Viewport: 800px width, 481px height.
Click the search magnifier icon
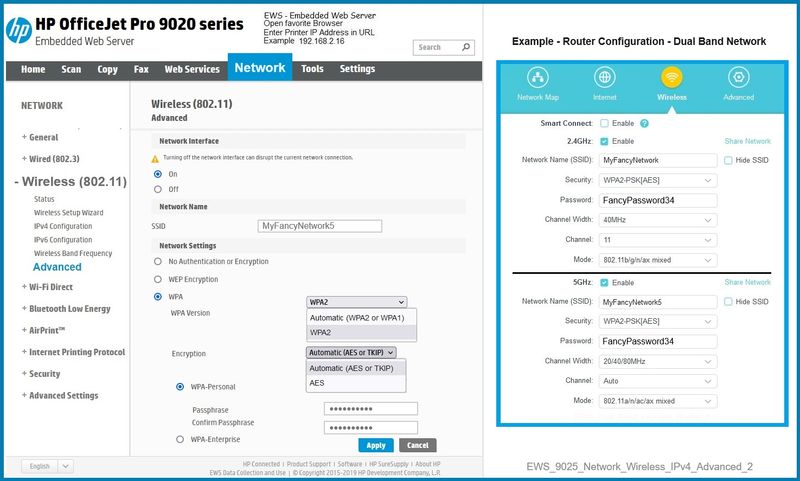tap(466, 47)
